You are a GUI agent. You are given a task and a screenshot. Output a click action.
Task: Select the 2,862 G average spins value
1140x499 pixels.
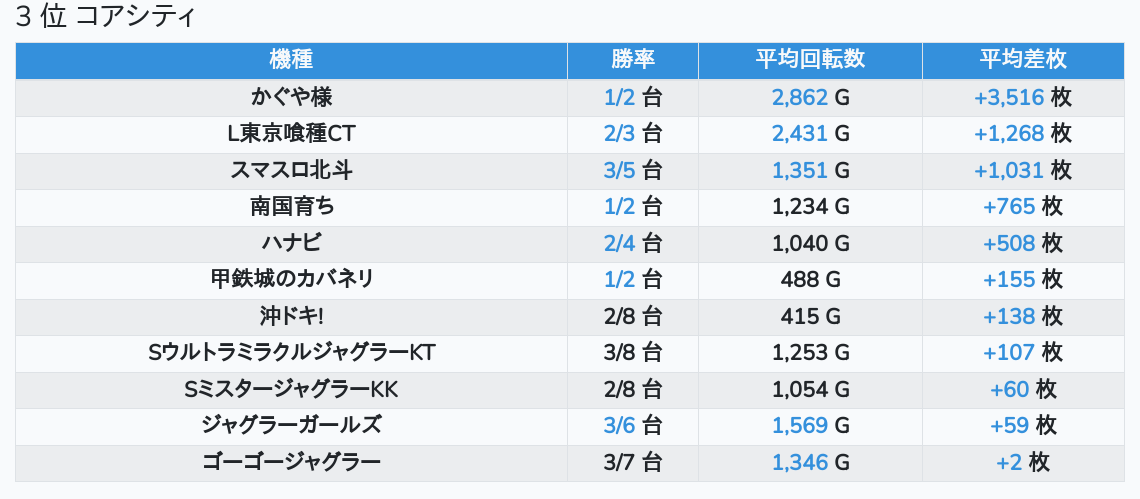point(810,98)
